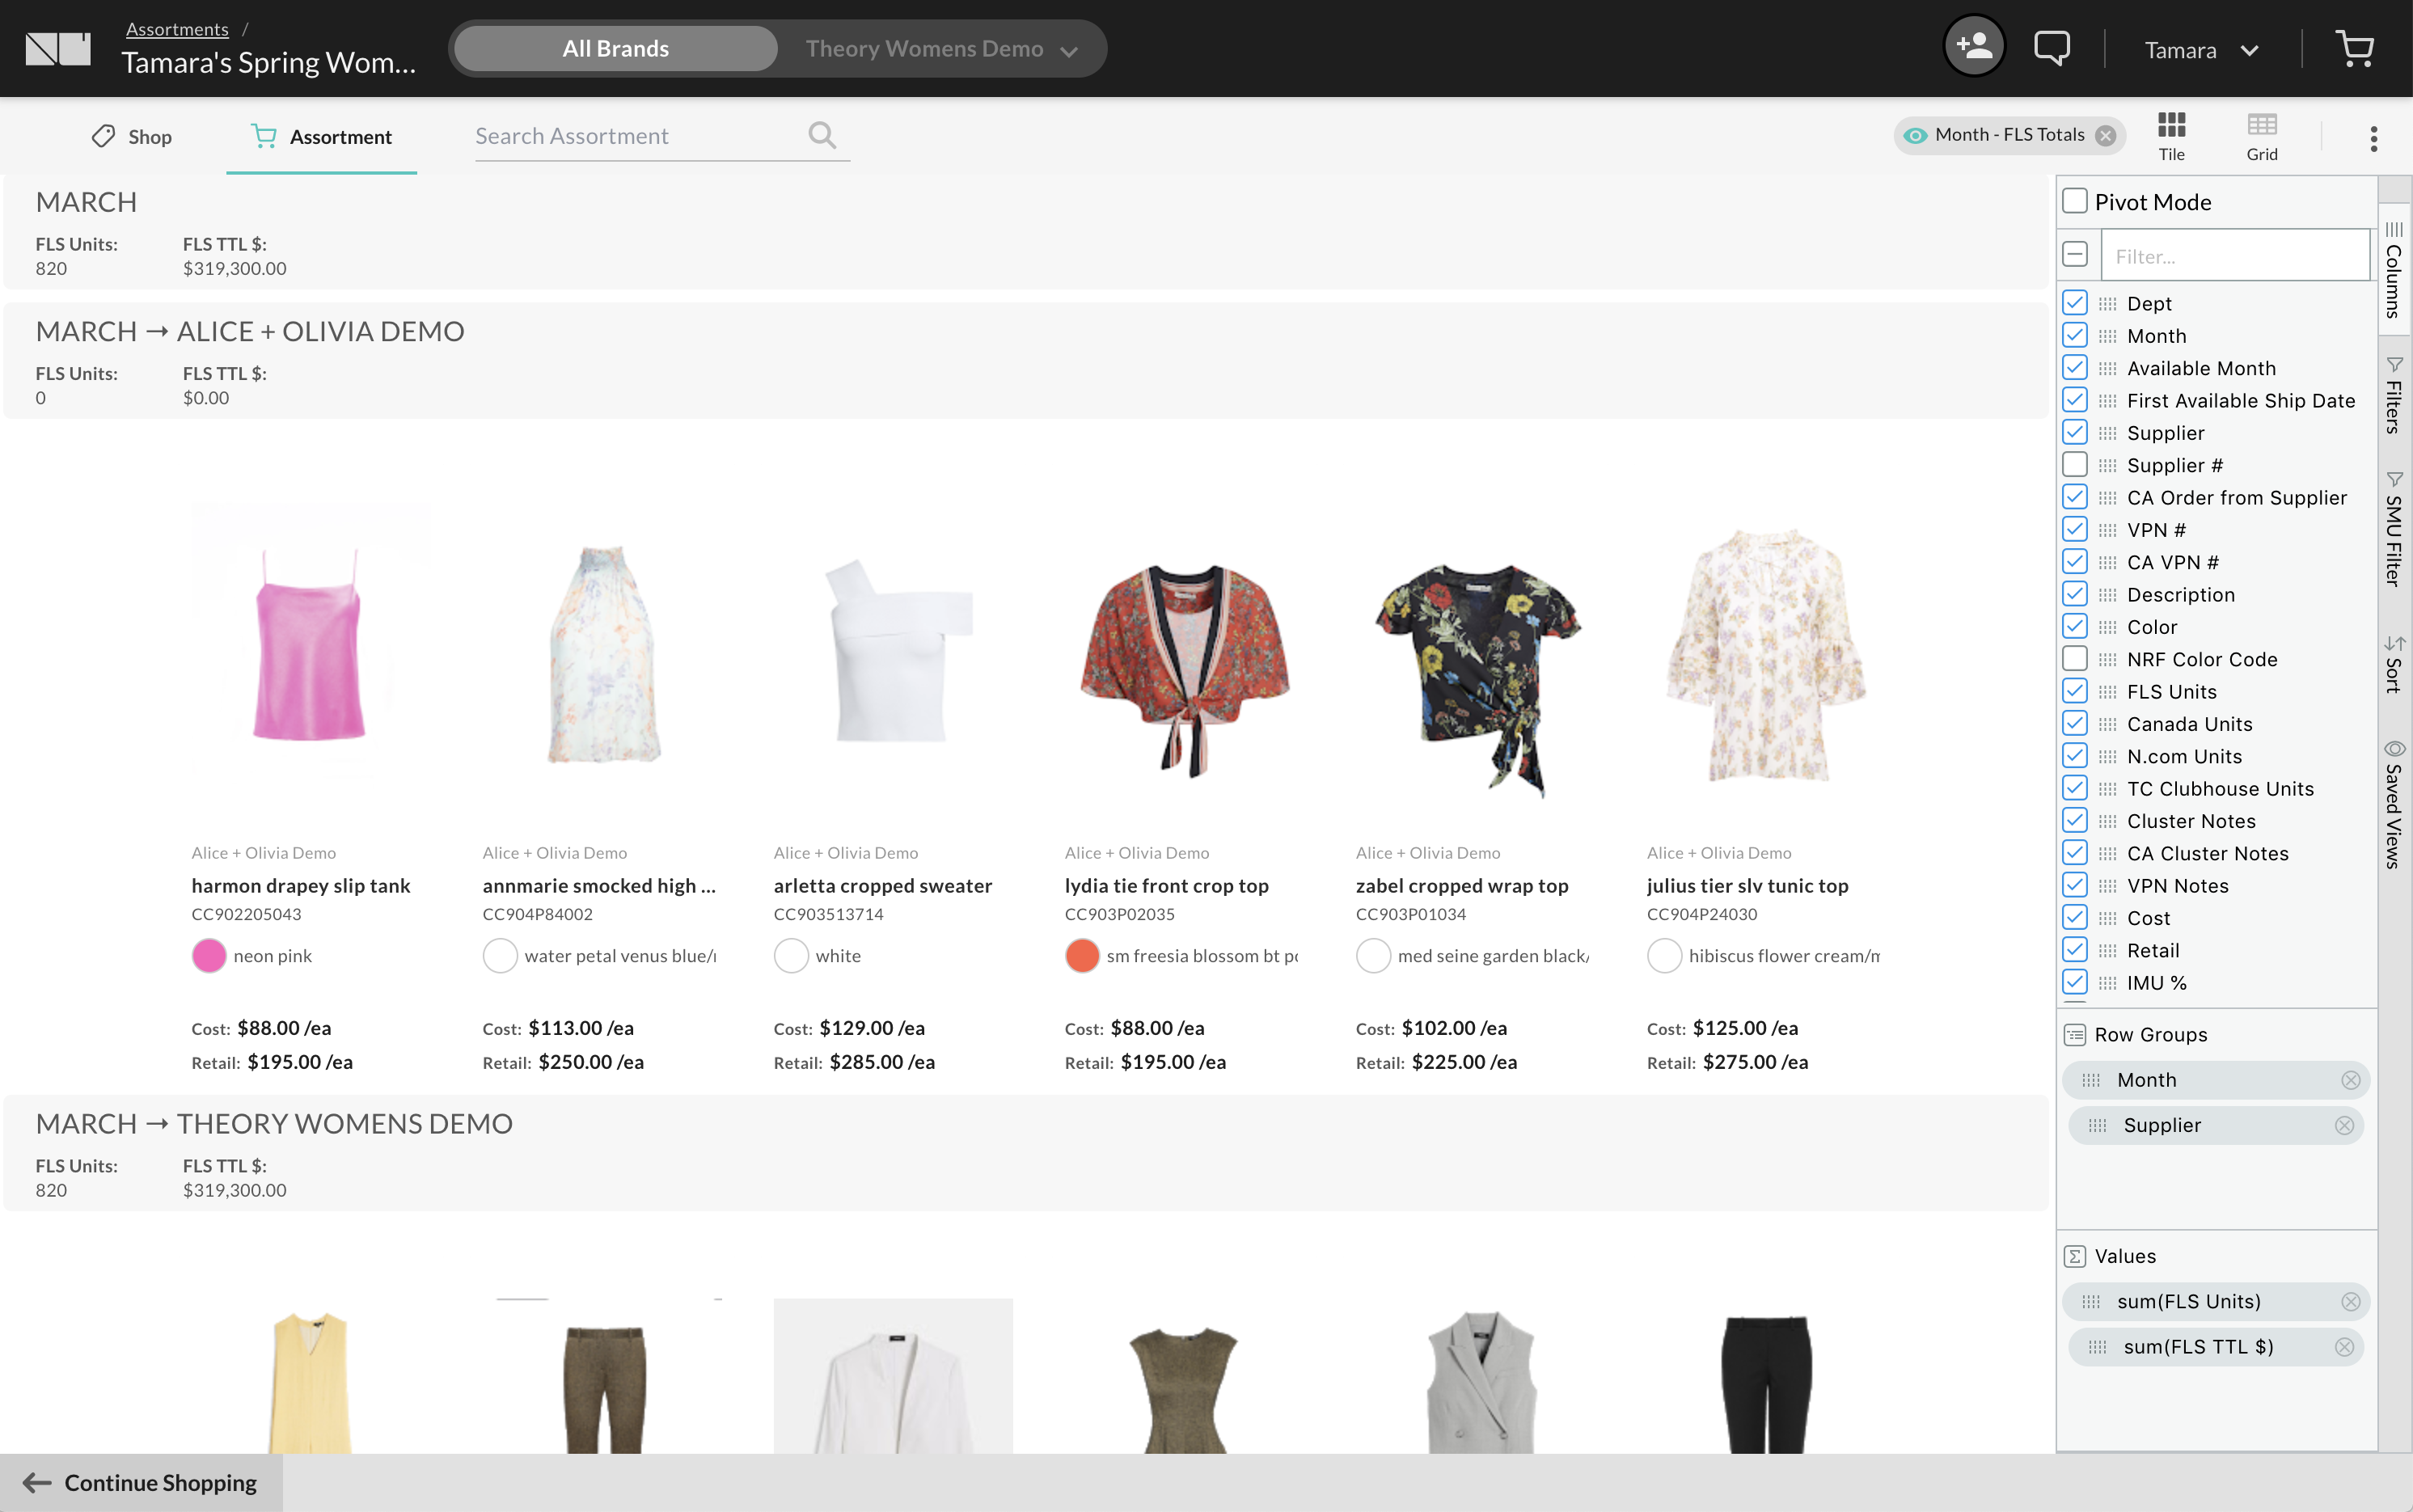Uncheck the Dept column checkbox

2075,303
